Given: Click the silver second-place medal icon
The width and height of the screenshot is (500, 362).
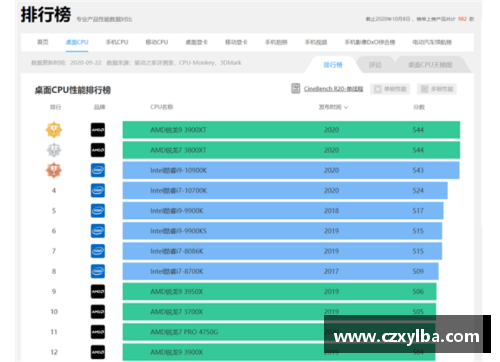Looking at the screenshot, I should coord(54,150).
